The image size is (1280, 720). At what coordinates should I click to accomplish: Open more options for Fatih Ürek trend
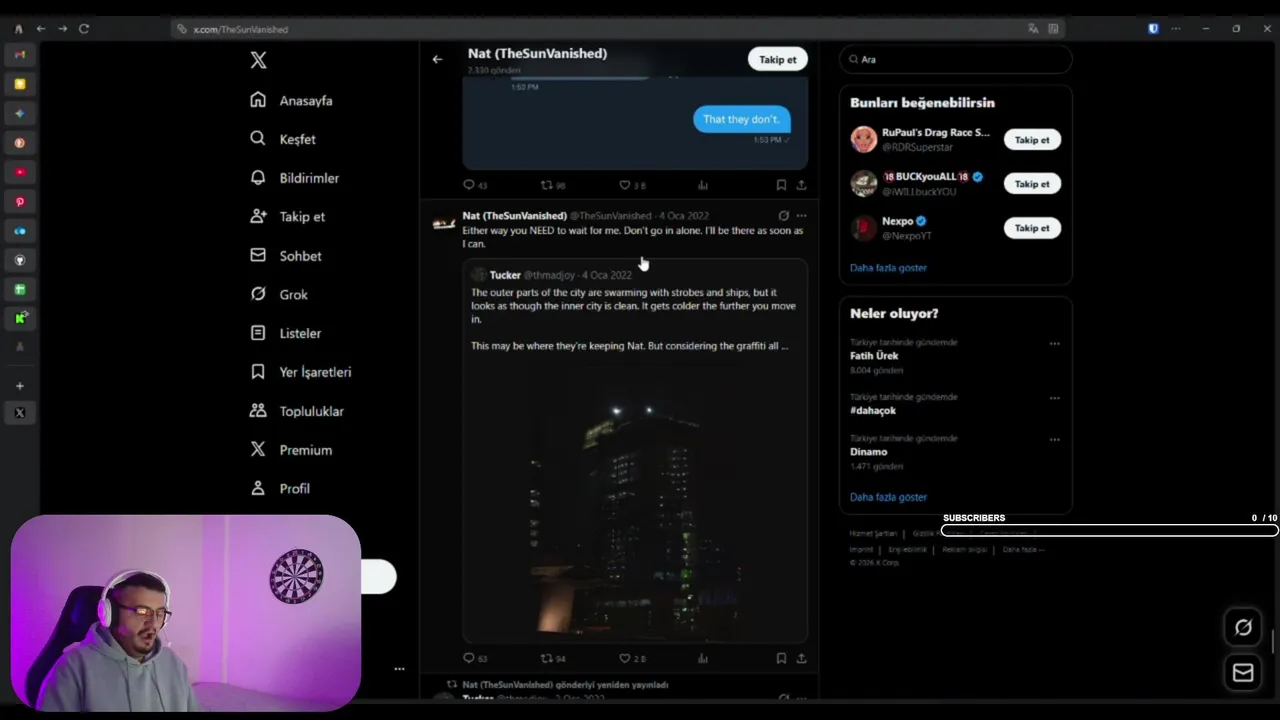[x=1054, y=344]
